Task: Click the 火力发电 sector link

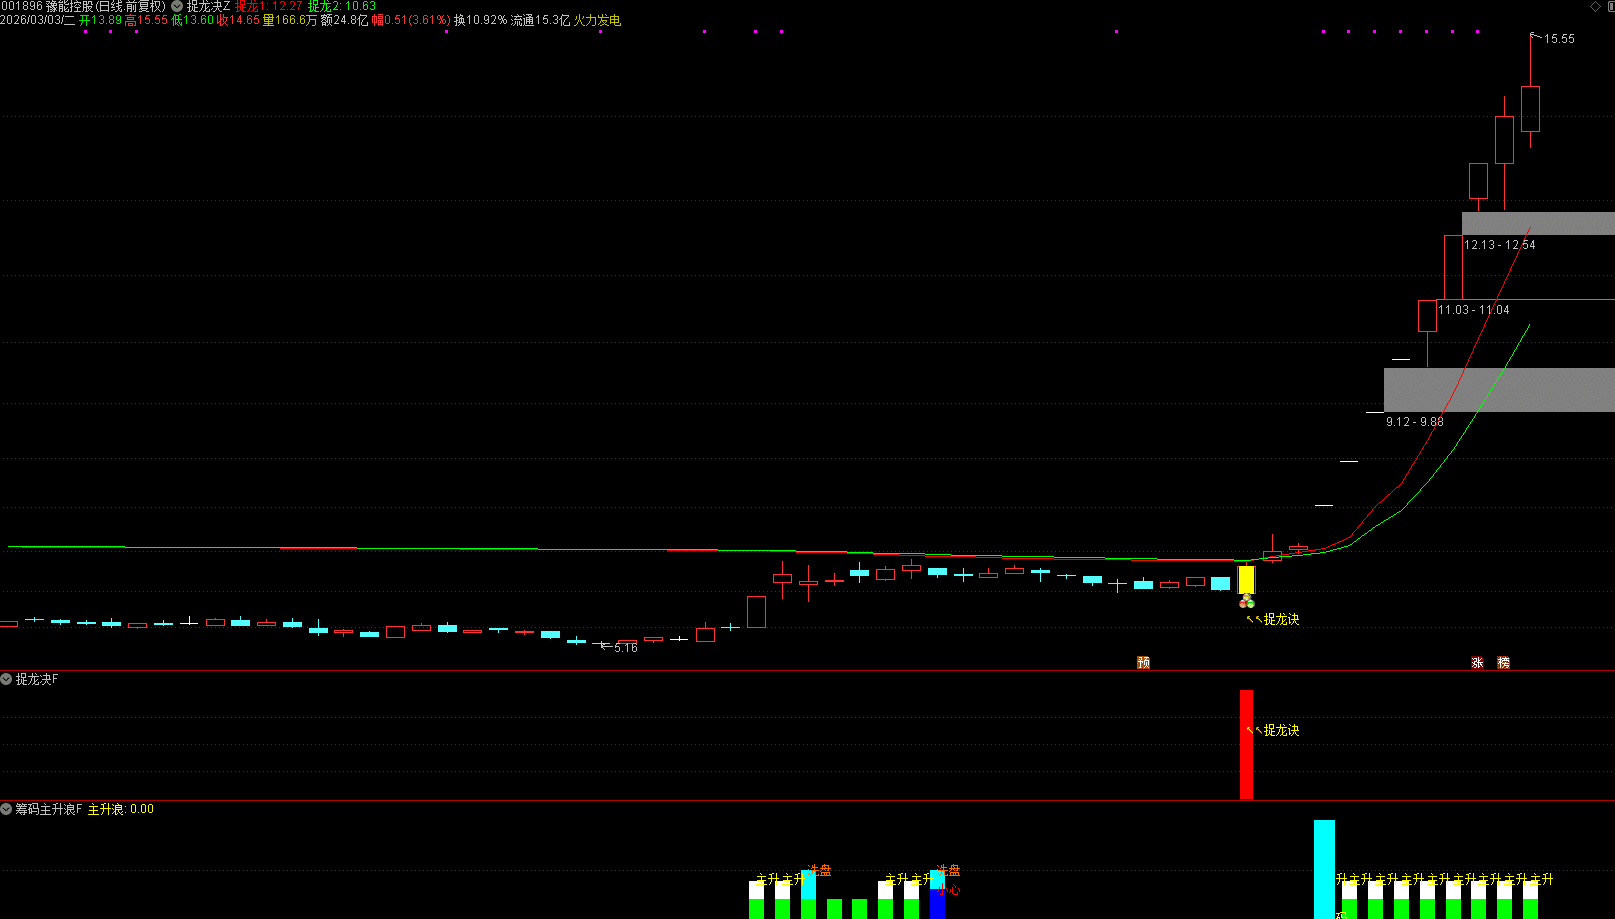Action: click(x=597, y=20)
